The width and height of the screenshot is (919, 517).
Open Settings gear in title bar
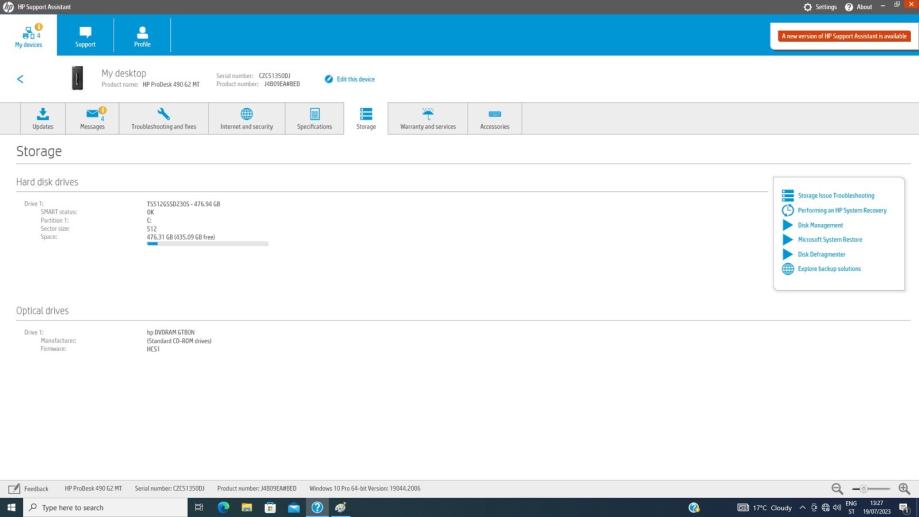pos(820,7)
